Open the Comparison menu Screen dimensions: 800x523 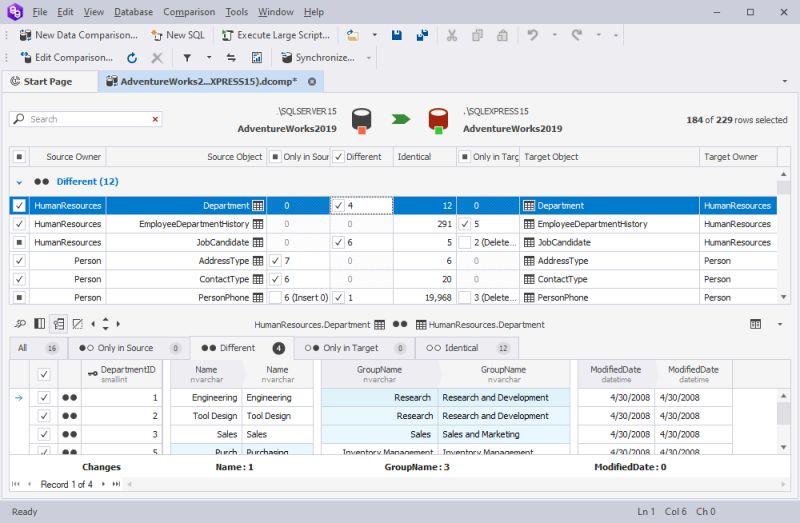point(189,12)
